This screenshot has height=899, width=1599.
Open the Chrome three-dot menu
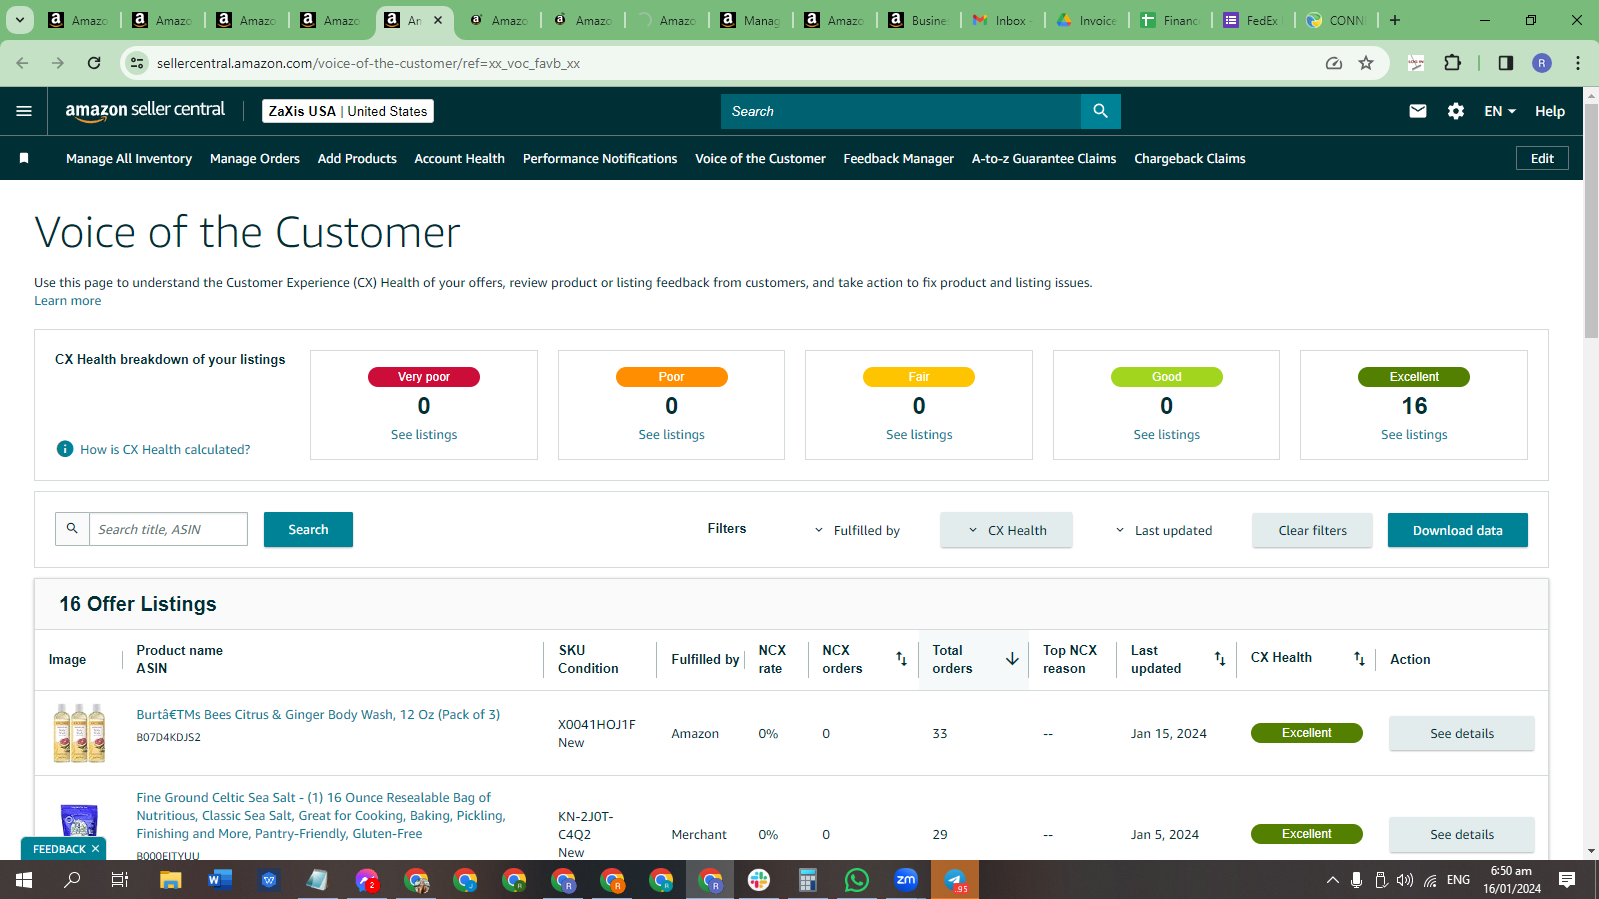(1578, 63)
